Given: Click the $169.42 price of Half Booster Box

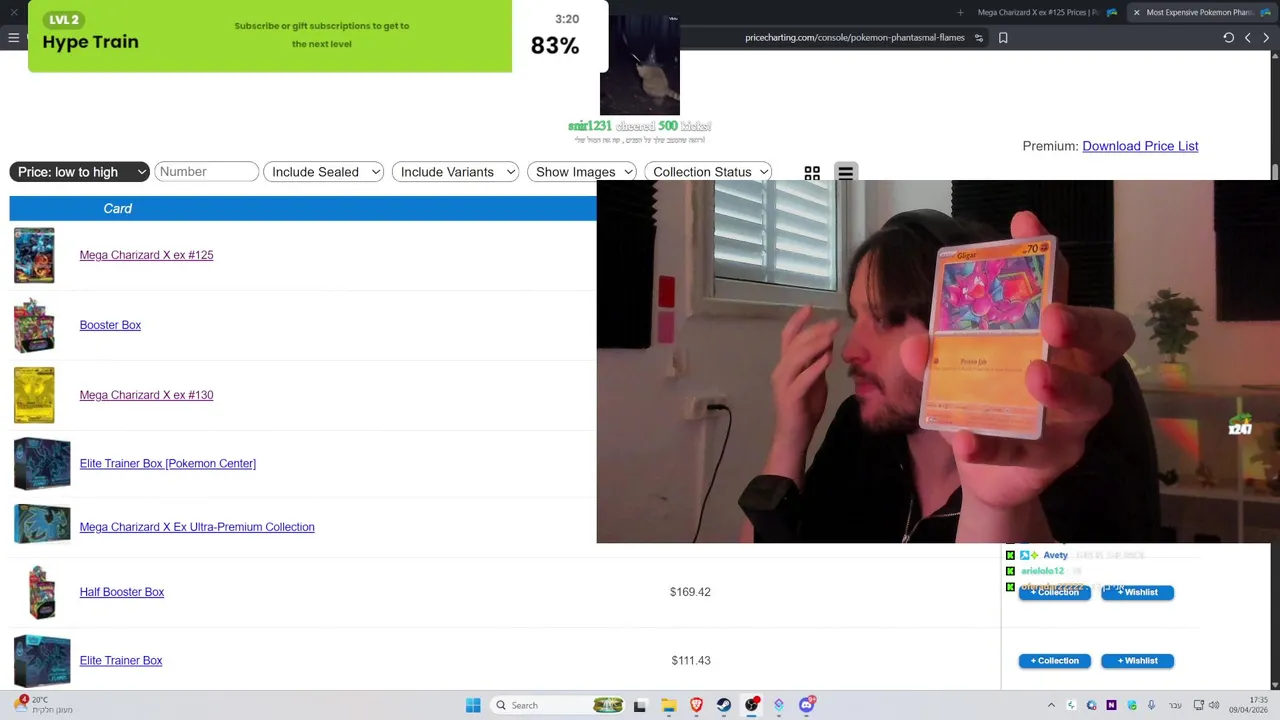Looking at the screenshot, I should coord(690,592).
